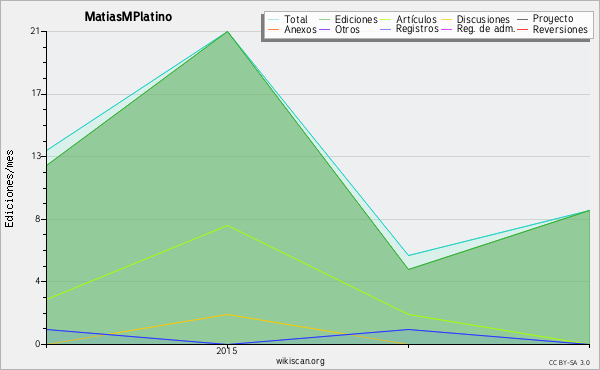This screenshot has height=370, width=600.
Task: Click the Artículos line peak above 2015
Action: (x=227, y=225)
